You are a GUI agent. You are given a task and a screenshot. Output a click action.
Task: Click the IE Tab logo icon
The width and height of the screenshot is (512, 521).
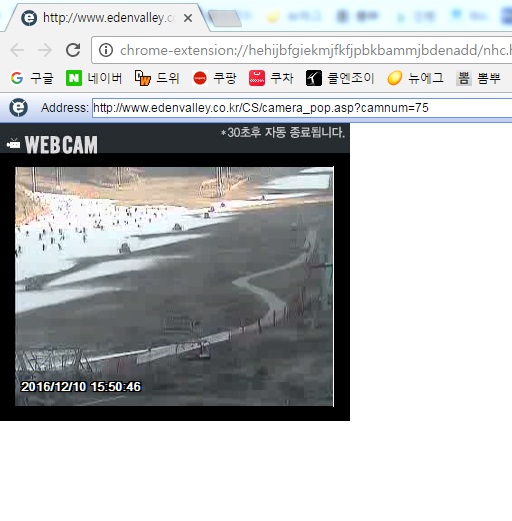(x=18, y=107)
